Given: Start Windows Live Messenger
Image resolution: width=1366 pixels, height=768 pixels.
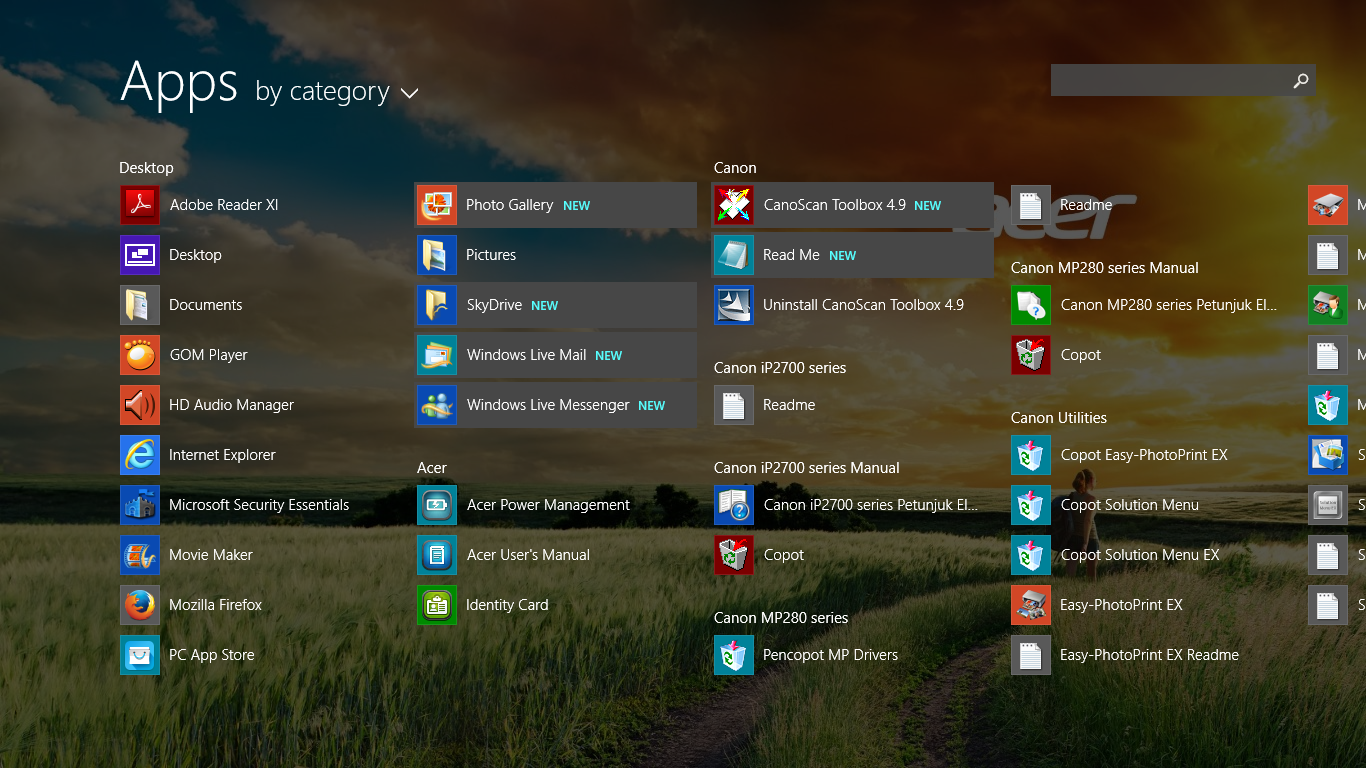Looking at the screenshot, I should coord(556,405).
